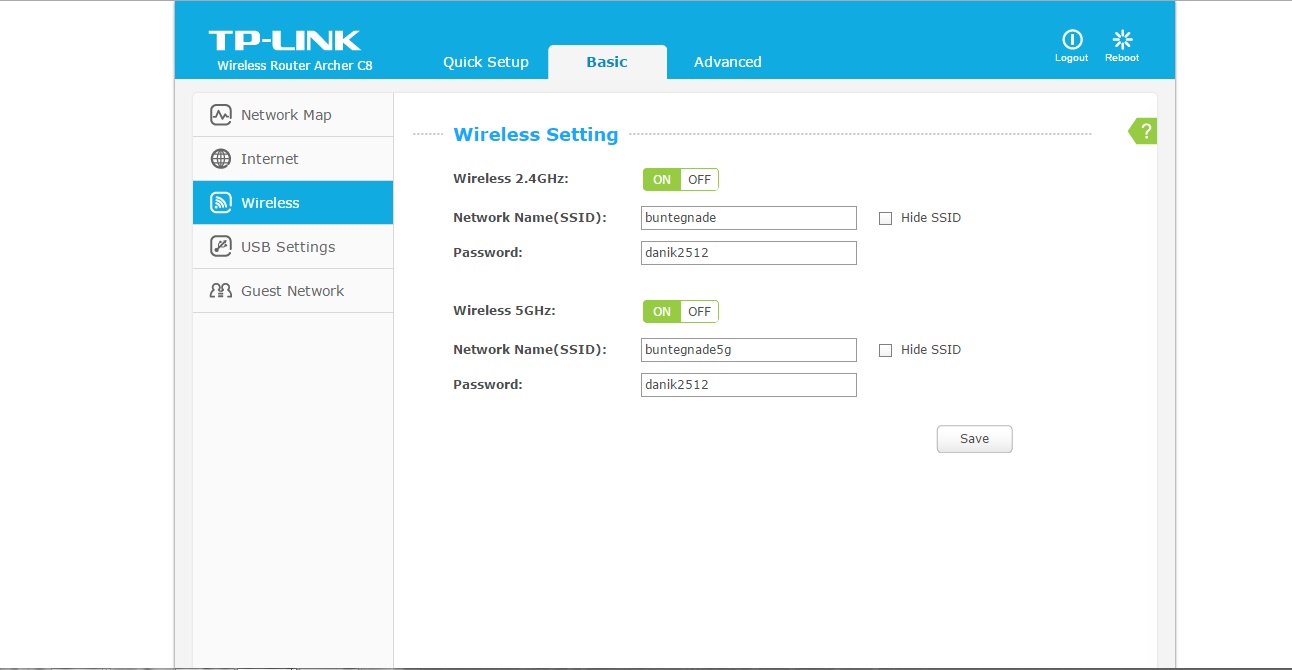Open Network Map in the sidebar
This screenshot has height=670, width=1292.
[293, 115]
